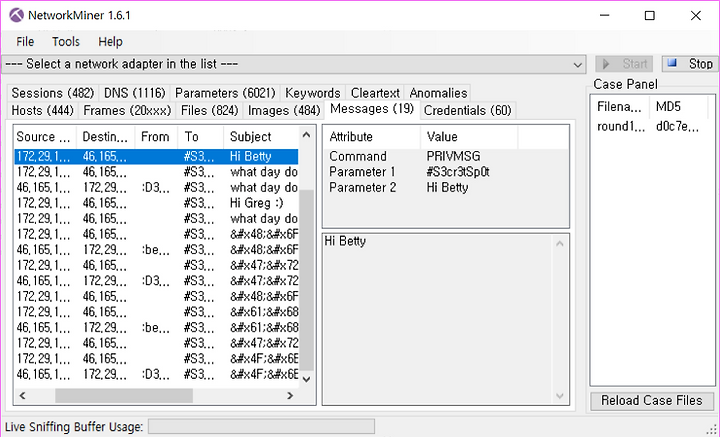Switch to the Sessions (482) tab
Screen dimensions: 720x437
coord(53,93)
